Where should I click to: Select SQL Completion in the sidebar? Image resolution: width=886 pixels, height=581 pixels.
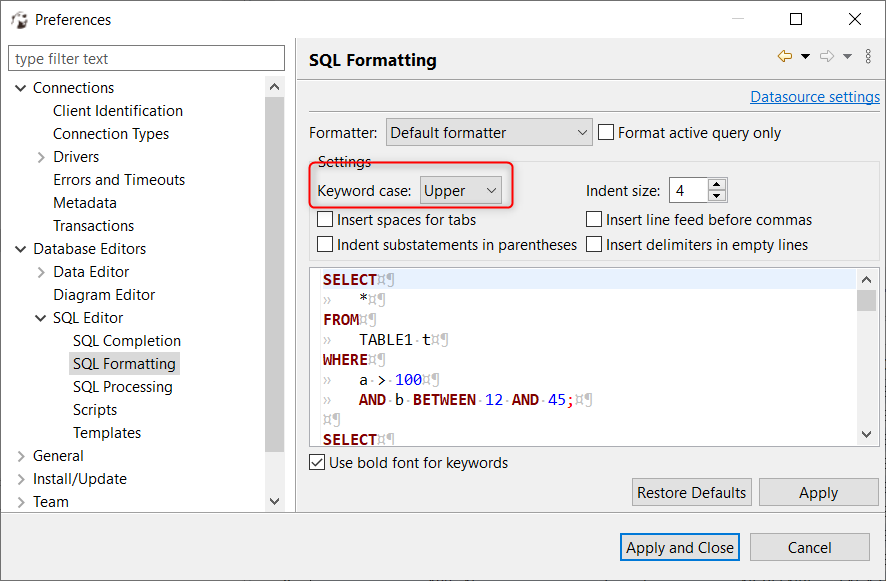[x=126, y=340]
